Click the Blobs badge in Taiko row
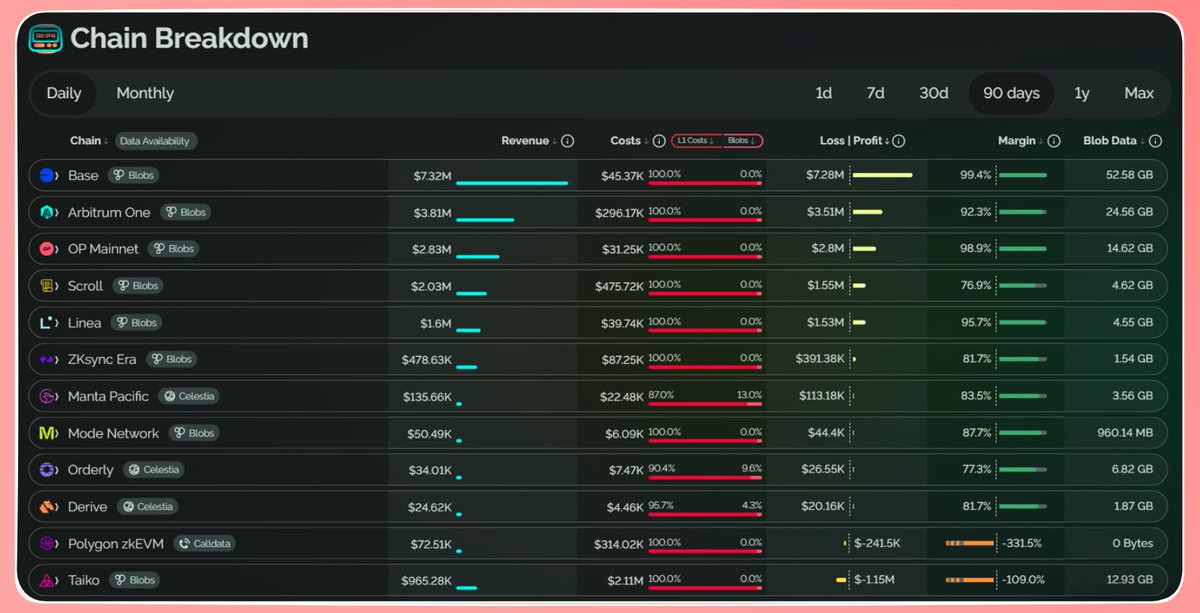 [x=135, y=580]
